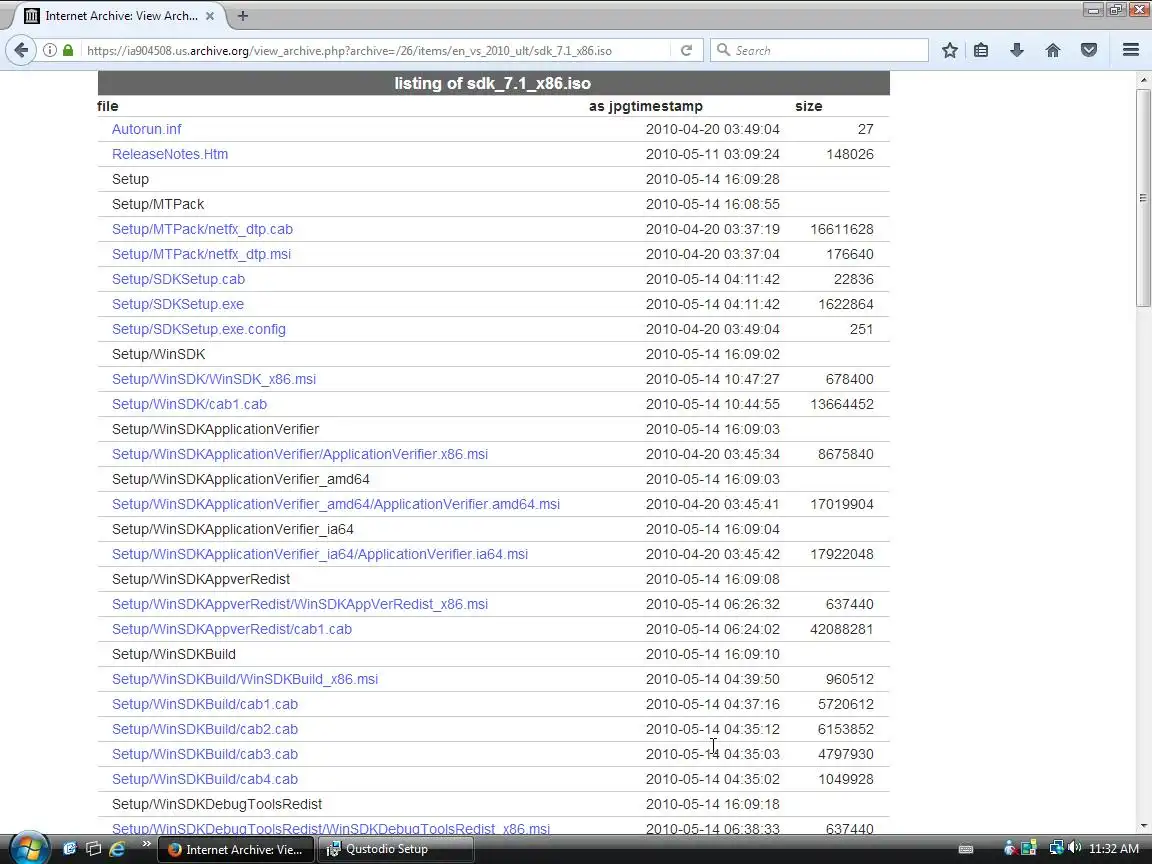Click the 'Setup/WinSDKApplicationVerifier_amd64' folder text

(x=240, y=479)
